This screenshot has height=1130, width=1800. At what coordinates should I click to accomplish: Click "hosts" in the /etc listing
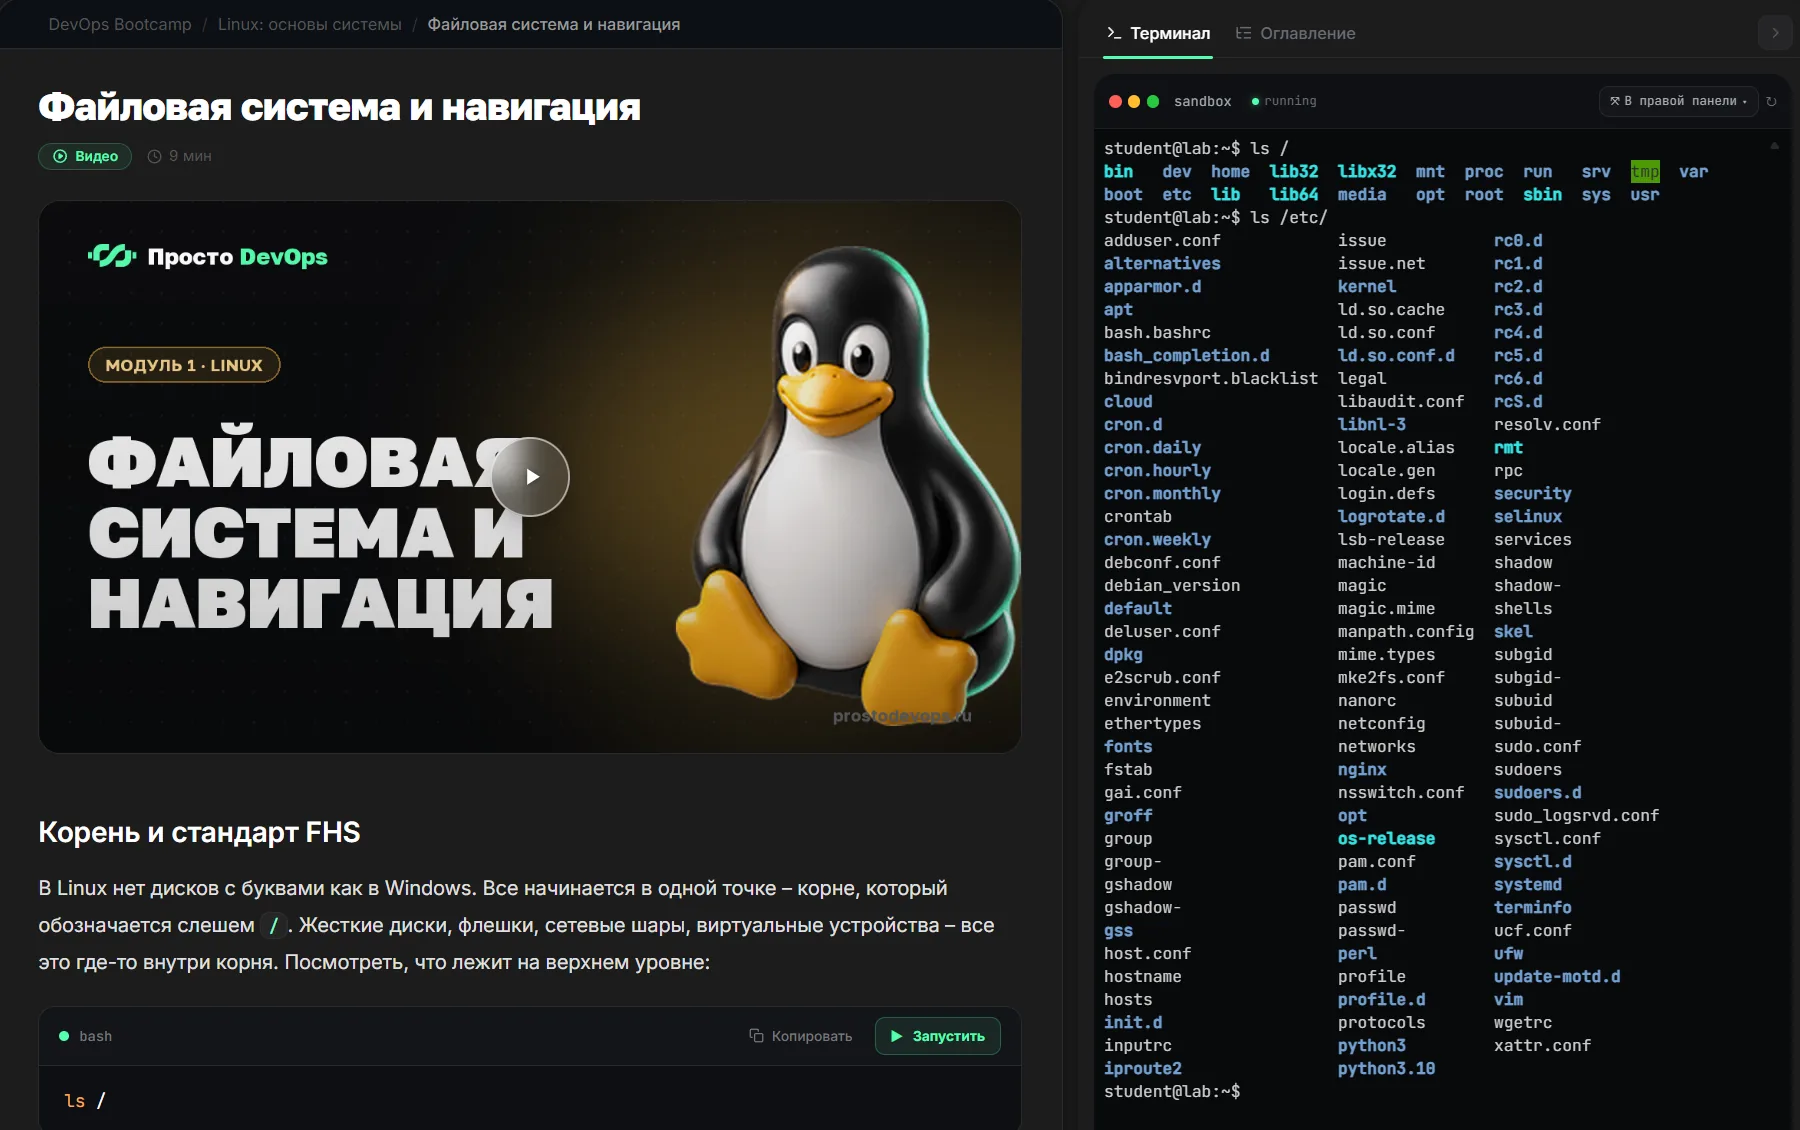[x=1128, y=1000]
